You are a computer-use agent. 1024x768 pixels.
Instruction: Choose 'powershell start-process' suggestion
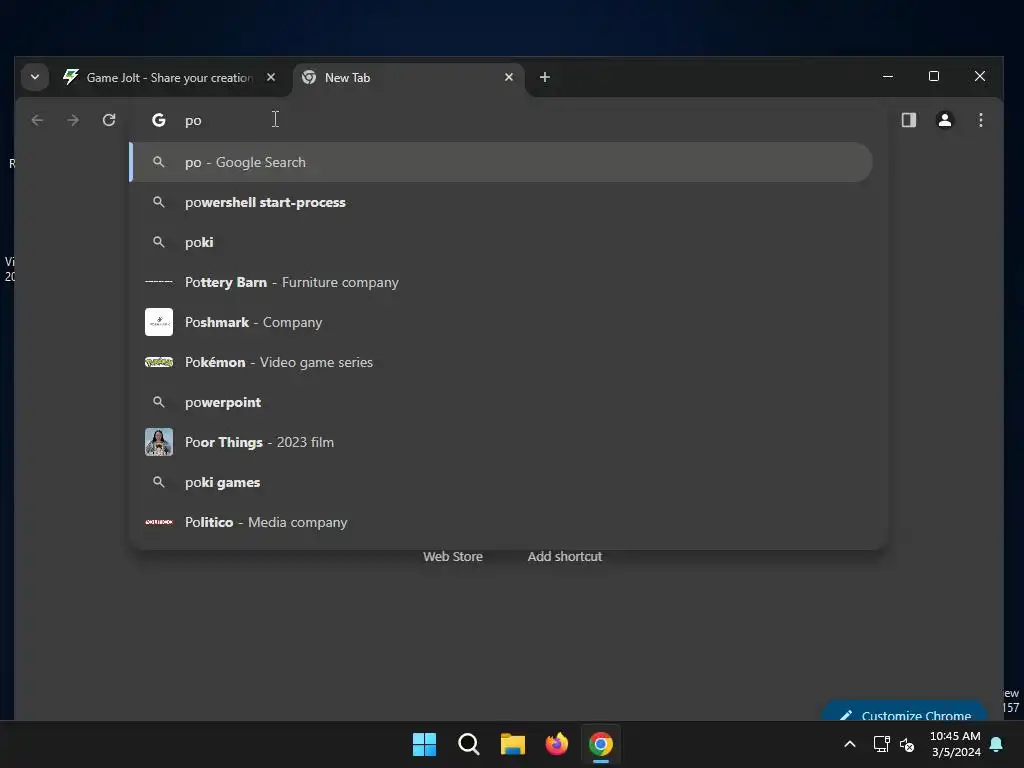coord(501,202)
